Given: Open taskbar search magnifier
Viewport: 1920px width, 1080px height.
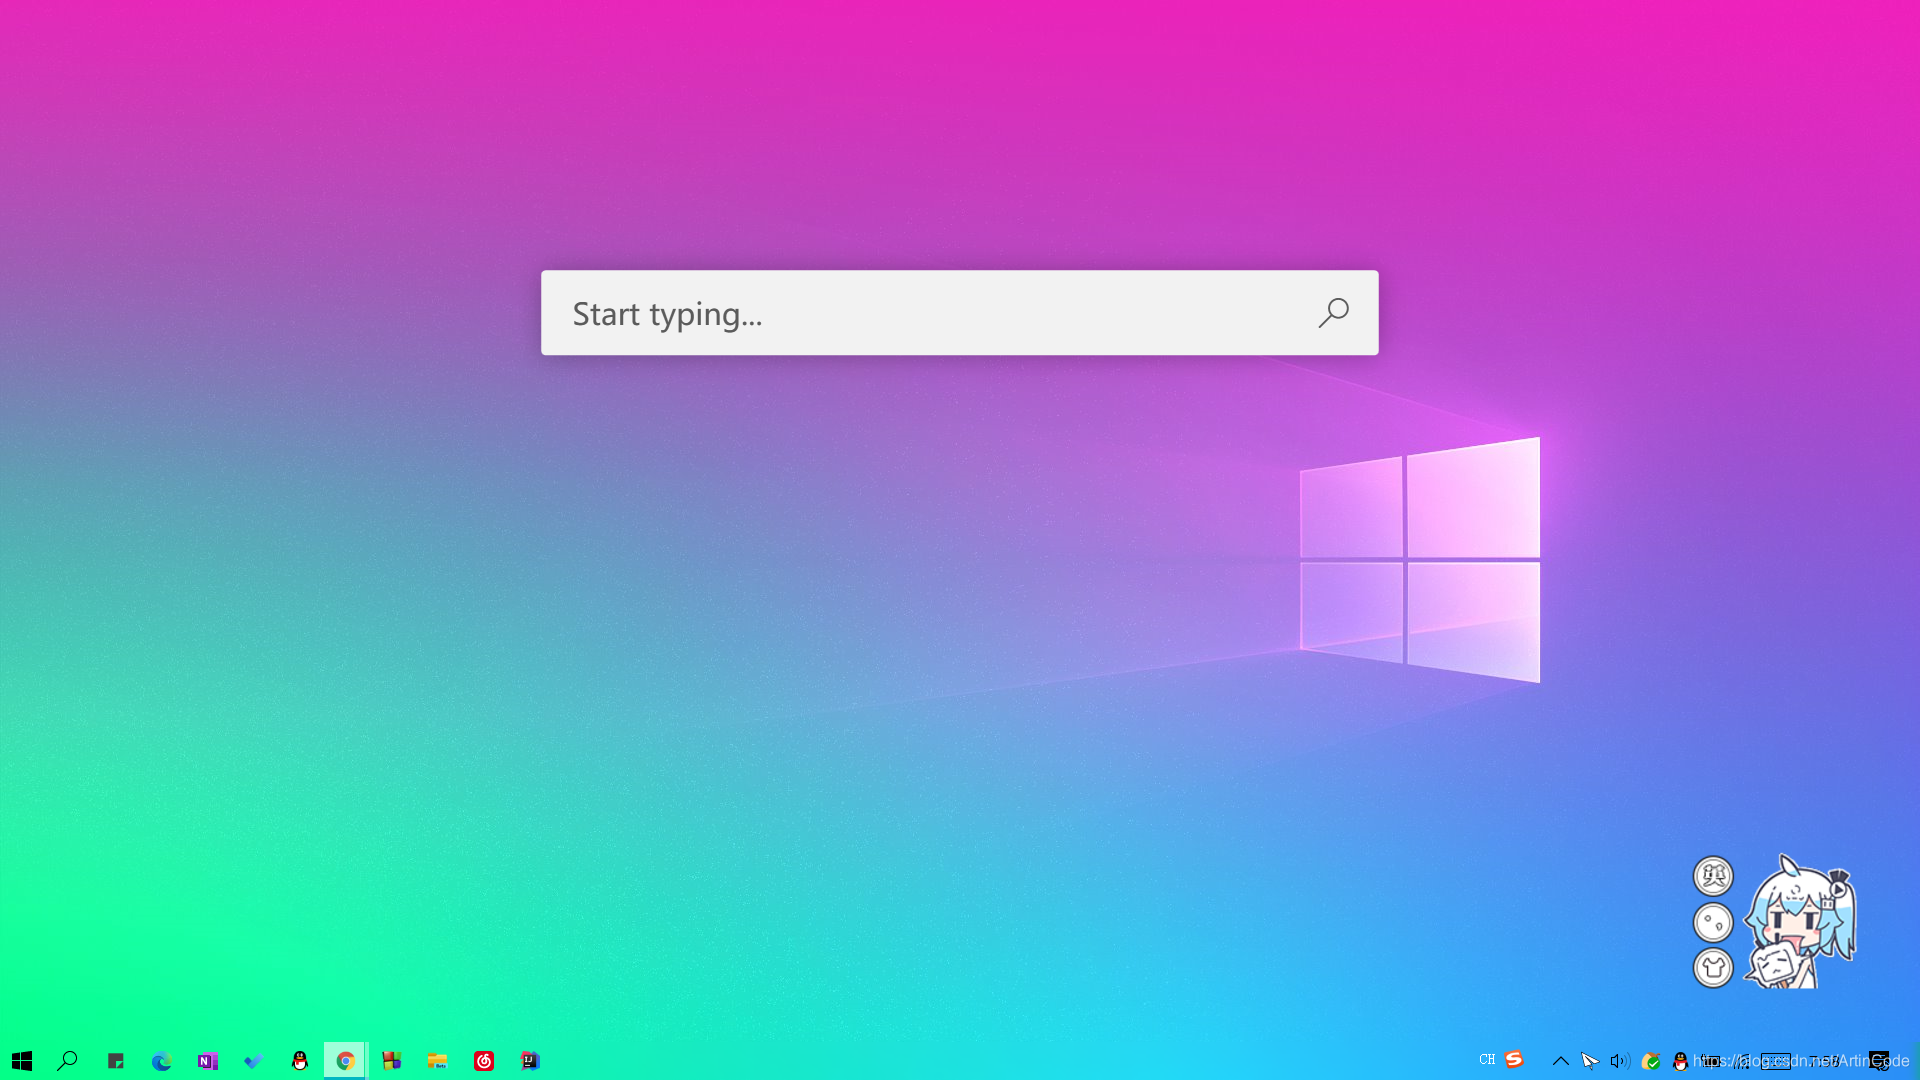Looking at the screenshot, I should point(68,1061).
